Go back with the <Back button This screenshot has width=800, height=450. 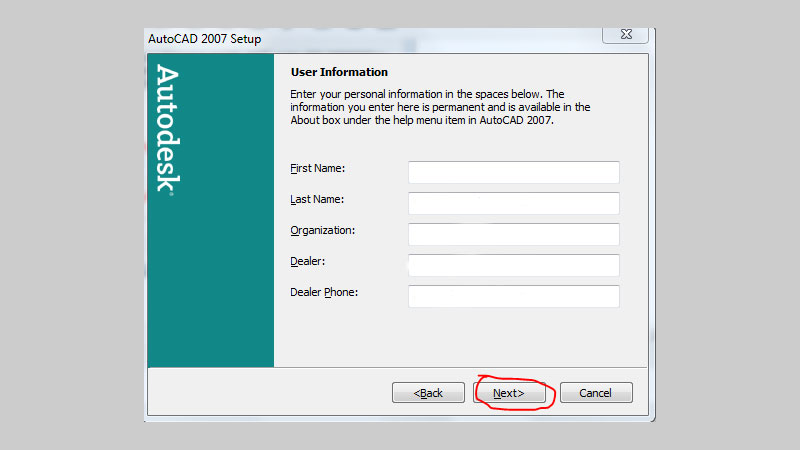428,393
